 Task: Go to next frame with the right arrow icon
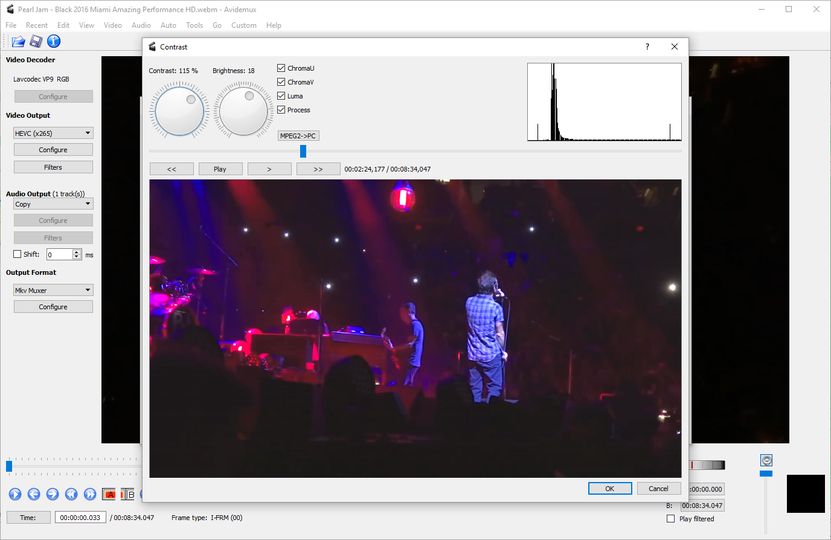click(52, 494)
